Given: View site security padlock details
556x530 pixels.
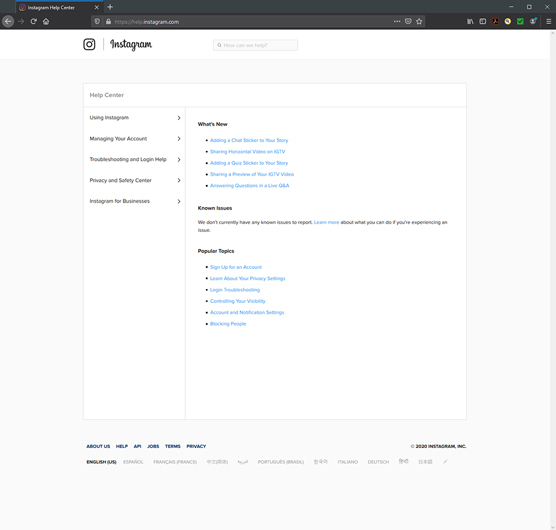Looking at the screenshot, I should 108,22.
